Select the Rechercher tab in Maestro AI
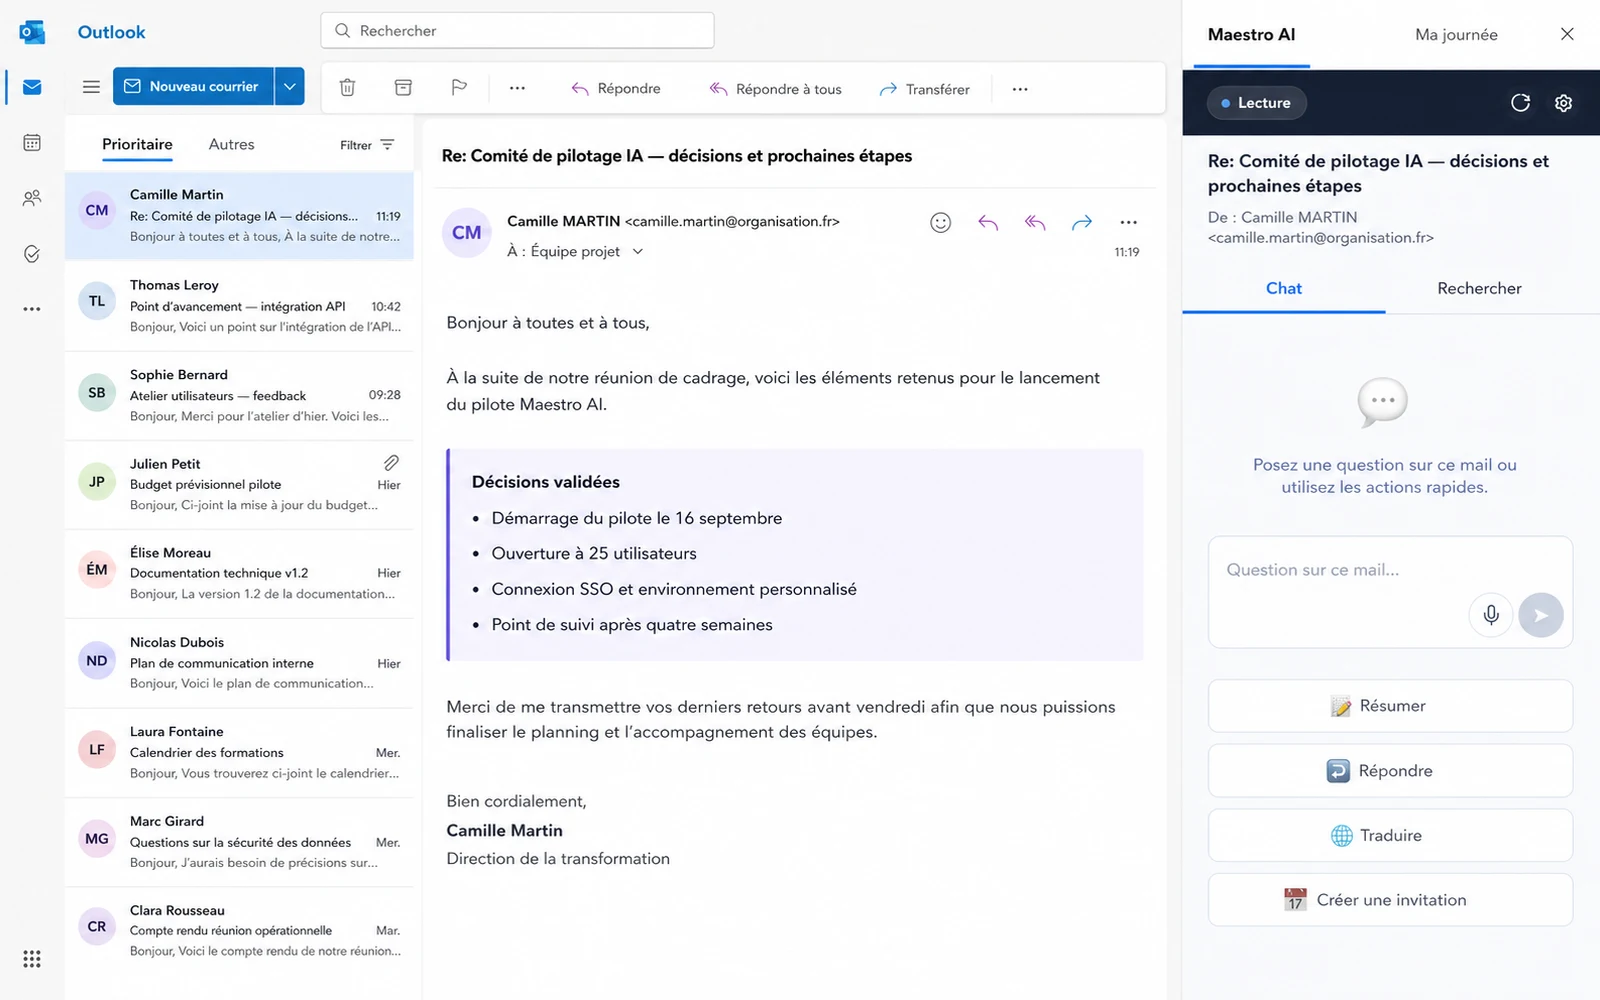Screen dimensions: 1600x1000 pyautogui.click(x=1479, y=289)
